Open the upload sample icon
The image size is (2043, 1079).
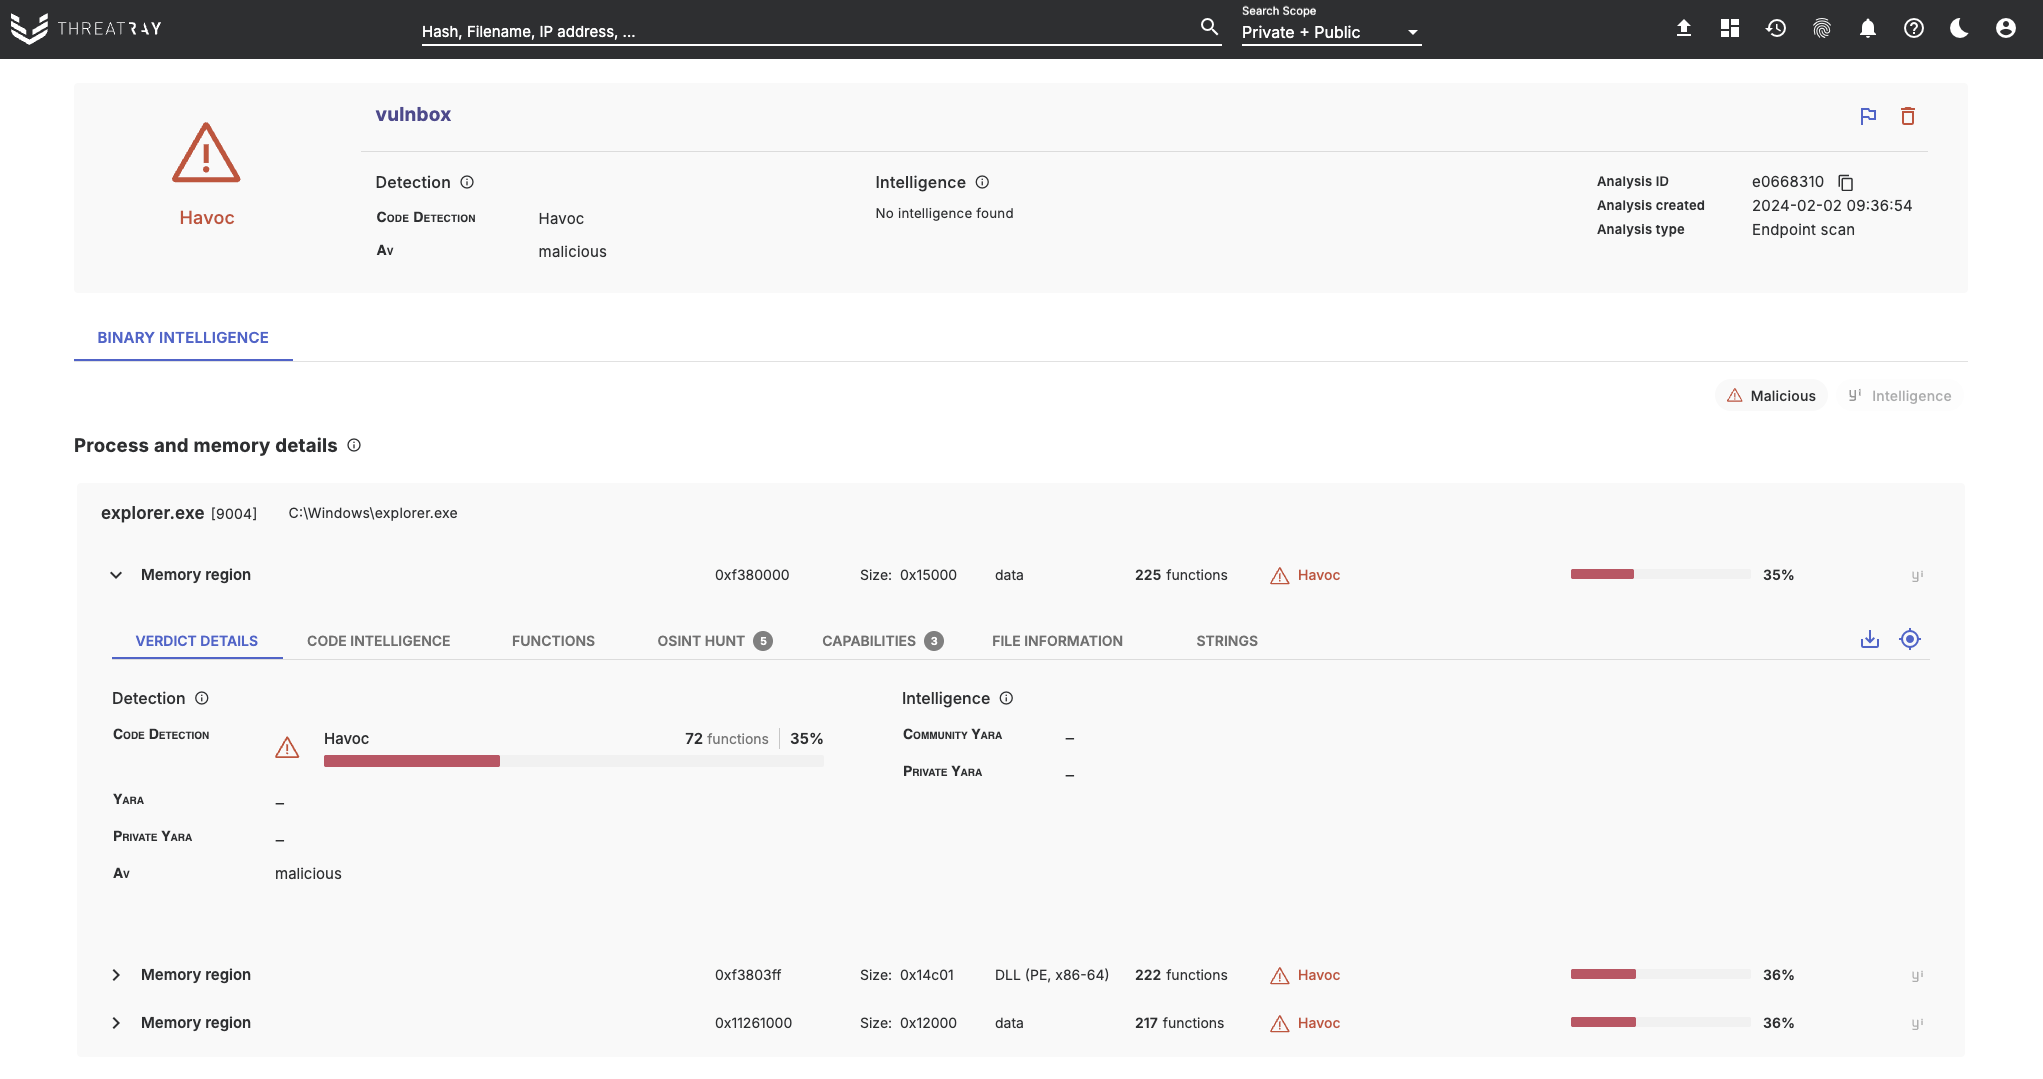(1684, 28)
